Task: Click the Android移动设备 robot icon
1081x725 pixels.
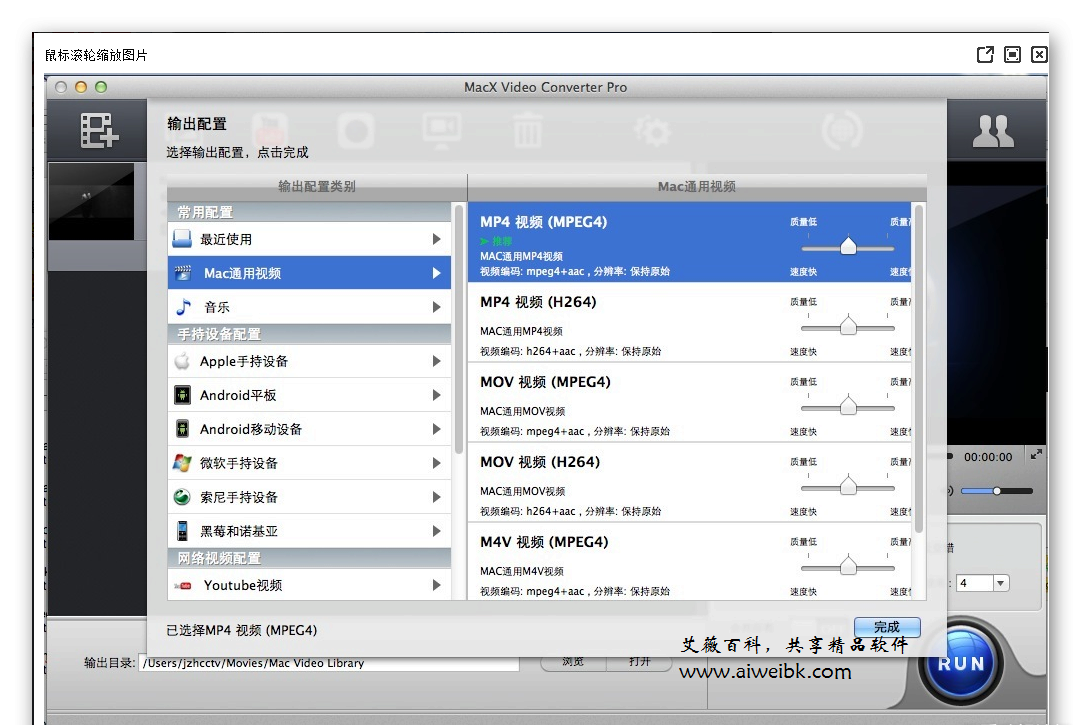Action: (x=182, y=429)
